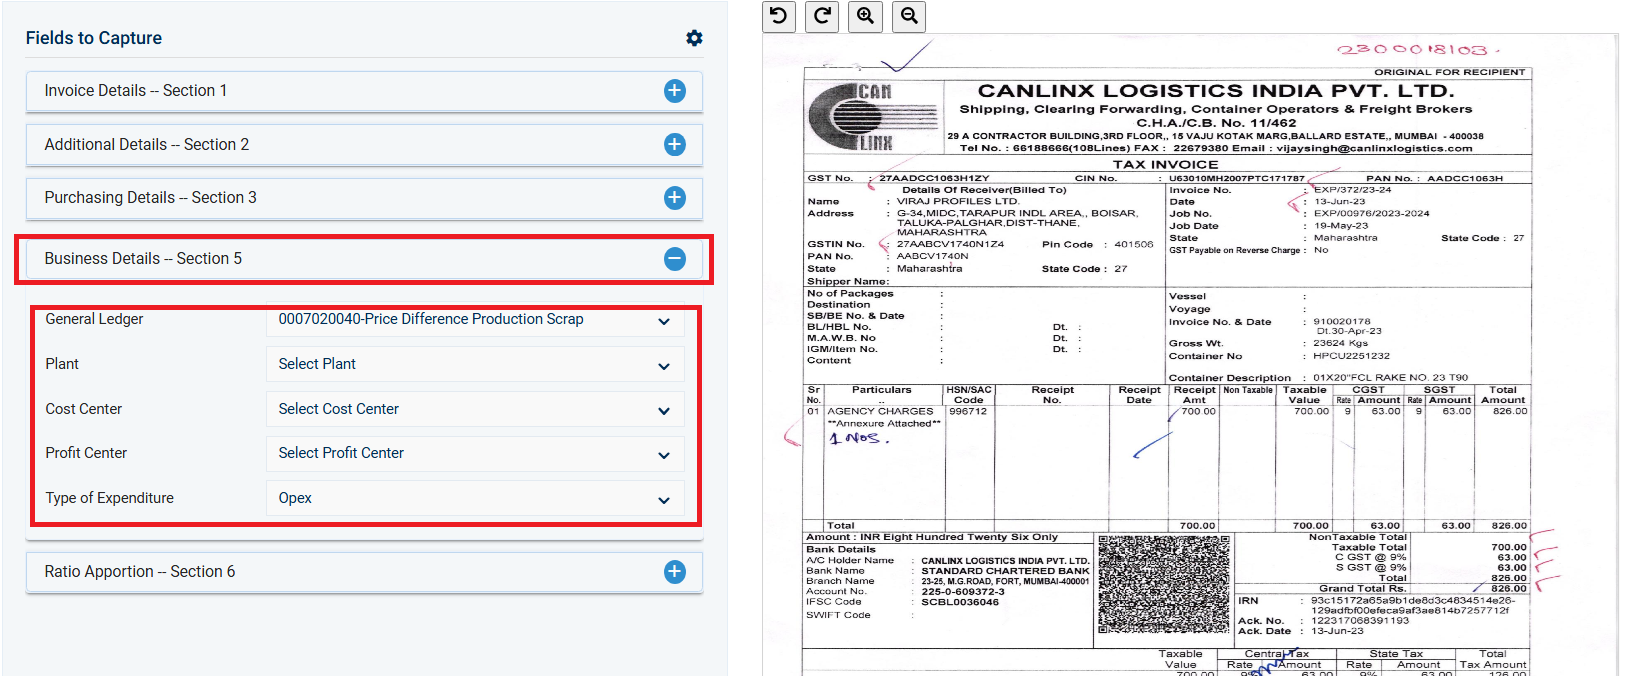1641x676 pixels.
Task: Click the account number 225-0-609372-3
Action: pos(963,592)
